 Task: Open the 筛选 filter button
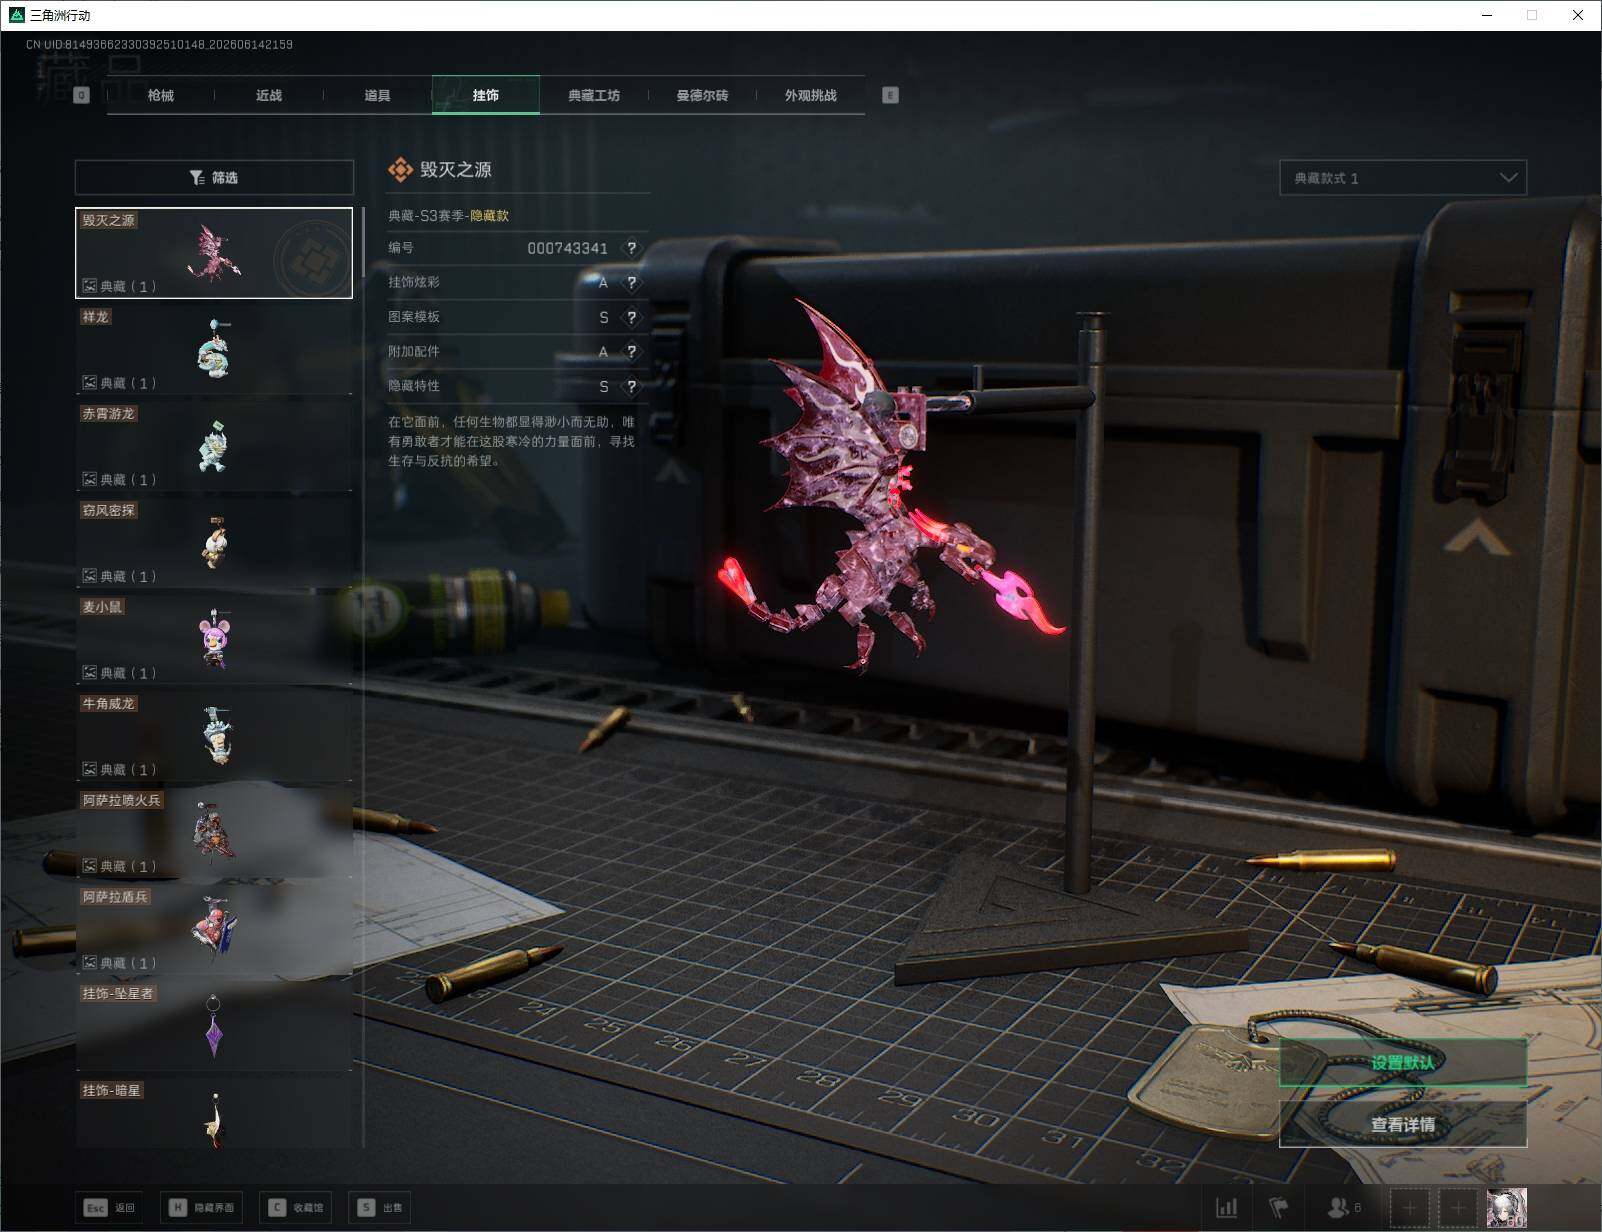[x=214, y=177]
